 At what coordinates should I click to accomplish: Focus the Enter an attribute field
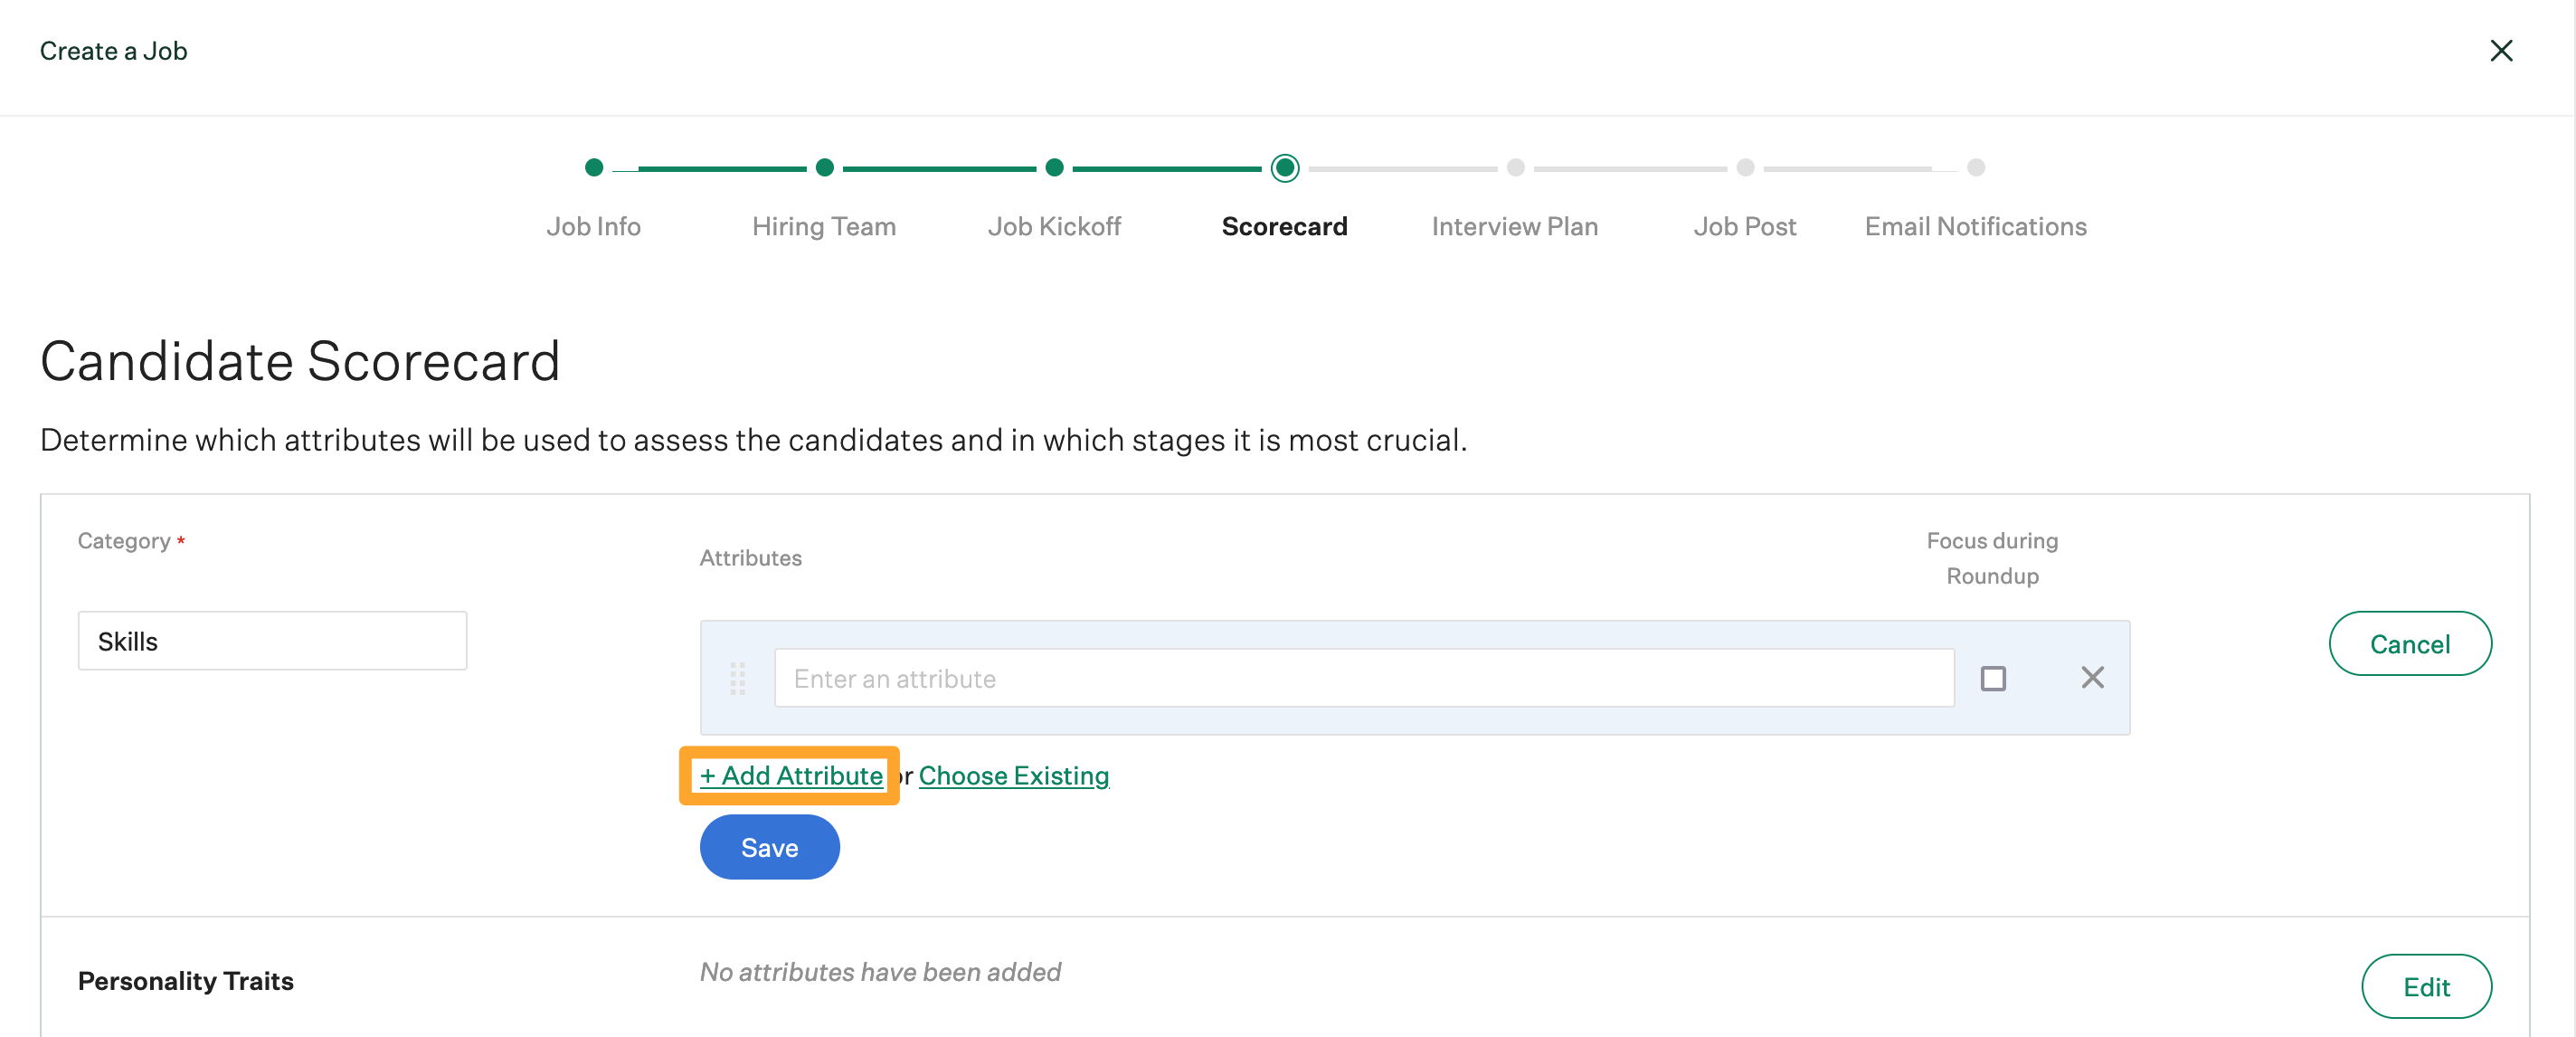pos(1363,678)
